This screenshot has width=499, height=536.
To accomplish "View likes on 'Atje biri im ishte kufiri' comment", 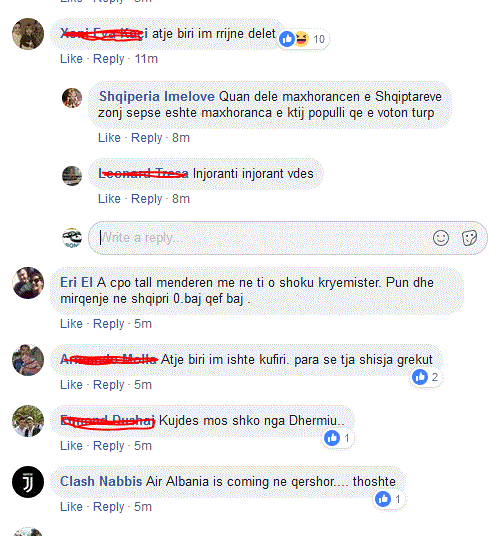I will tap(425, 377).
